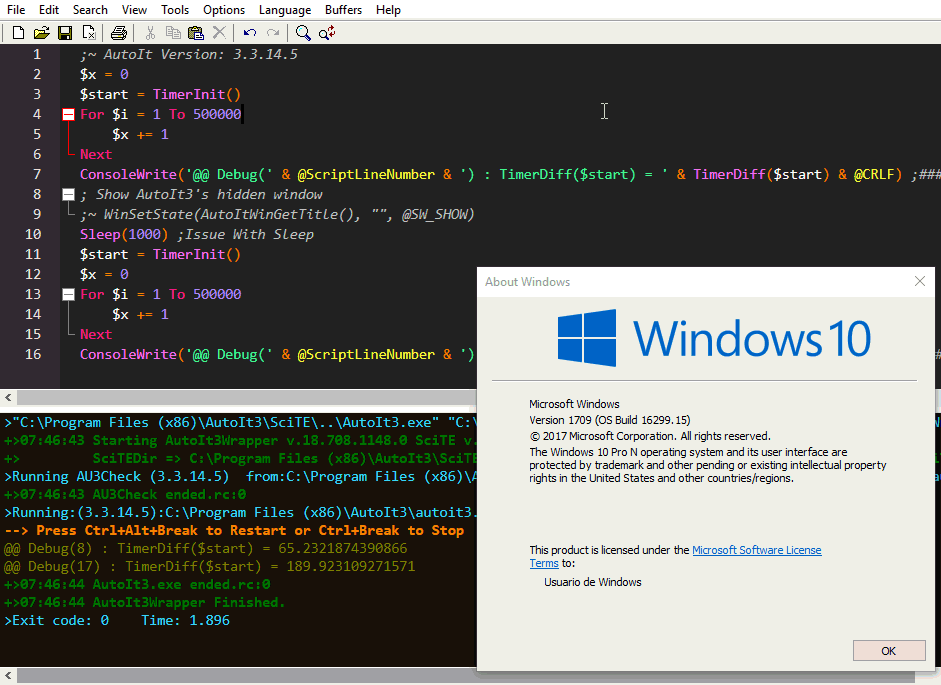
Task: Open Find with the magnifying glass icon
Action: click(303, 32)
